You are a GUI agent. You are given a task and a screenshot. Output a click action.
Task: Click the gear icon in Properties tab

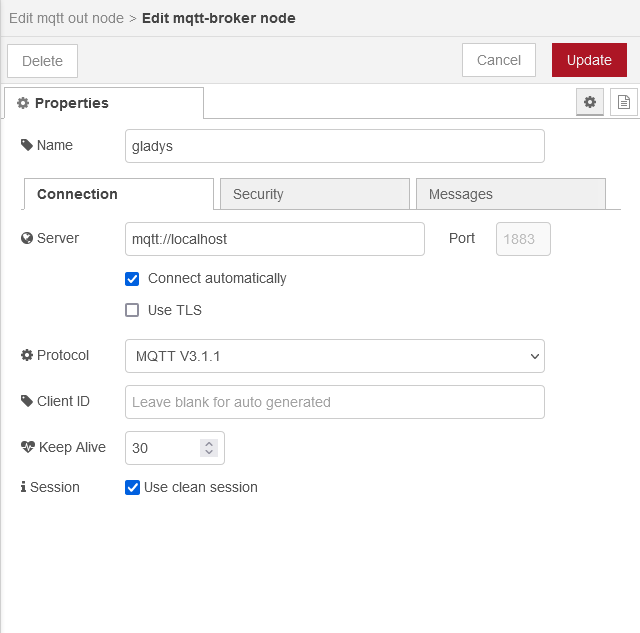point(23,103)
